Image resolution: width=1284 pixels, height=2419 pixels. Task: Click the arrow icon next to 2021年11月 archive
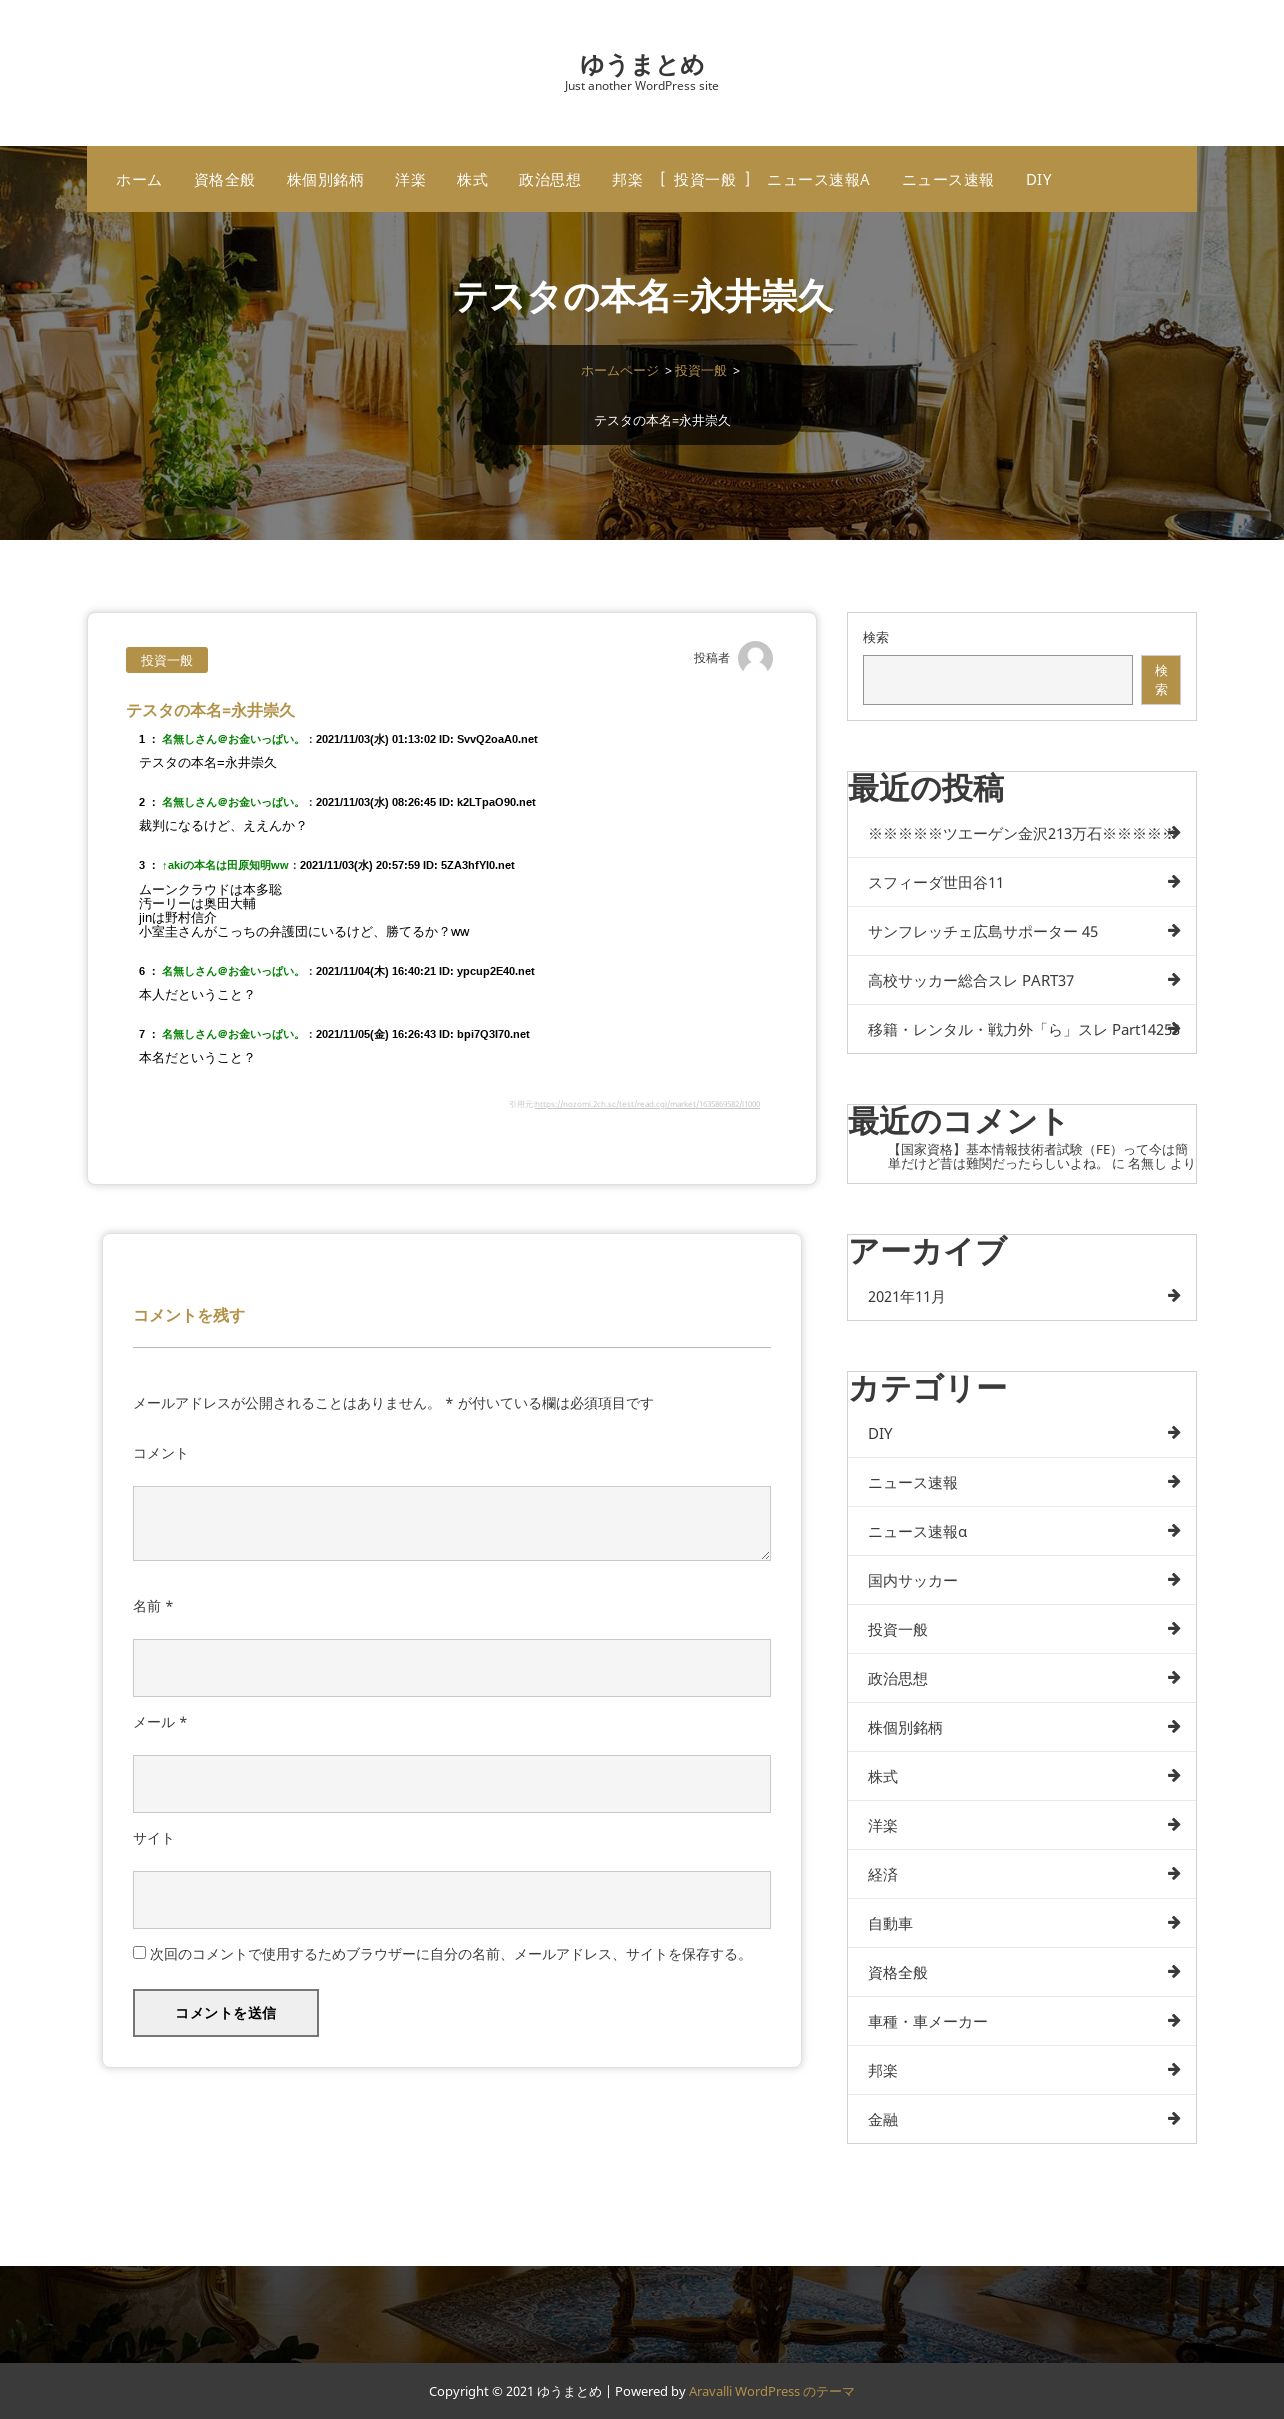(x=1174, y=1295)
